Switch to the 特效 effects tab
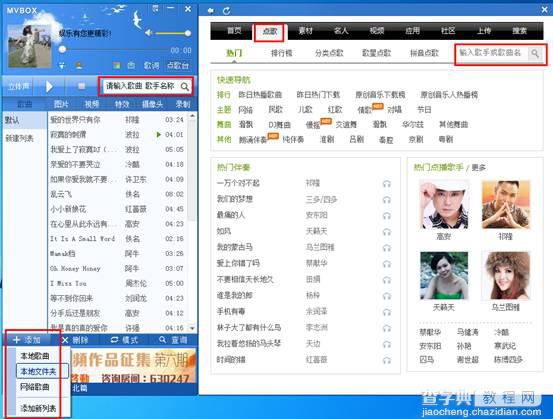 122,104
